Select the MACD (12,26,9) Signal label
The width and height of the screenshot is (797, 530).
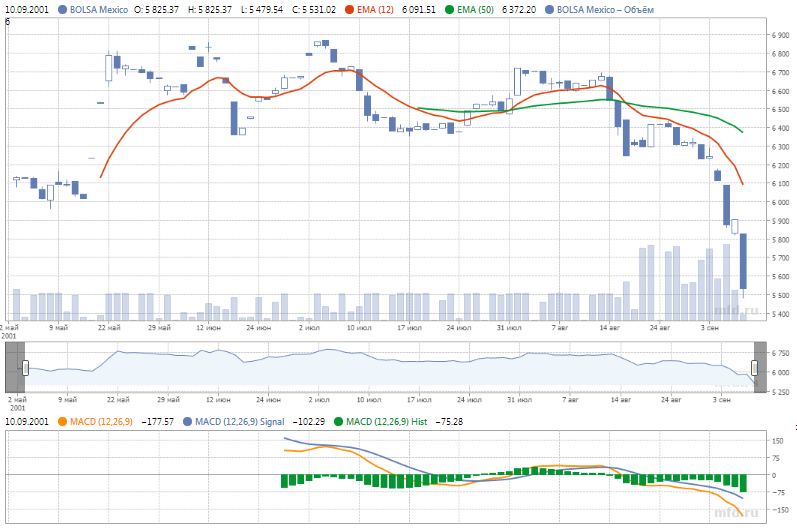tap(239, 422)
